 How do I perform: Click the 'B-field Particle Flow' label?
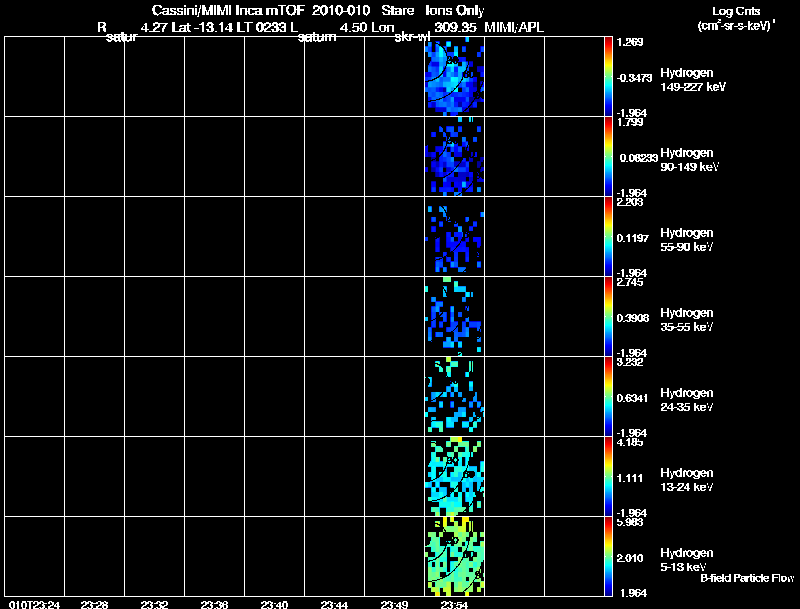click(x=747, y=578)
